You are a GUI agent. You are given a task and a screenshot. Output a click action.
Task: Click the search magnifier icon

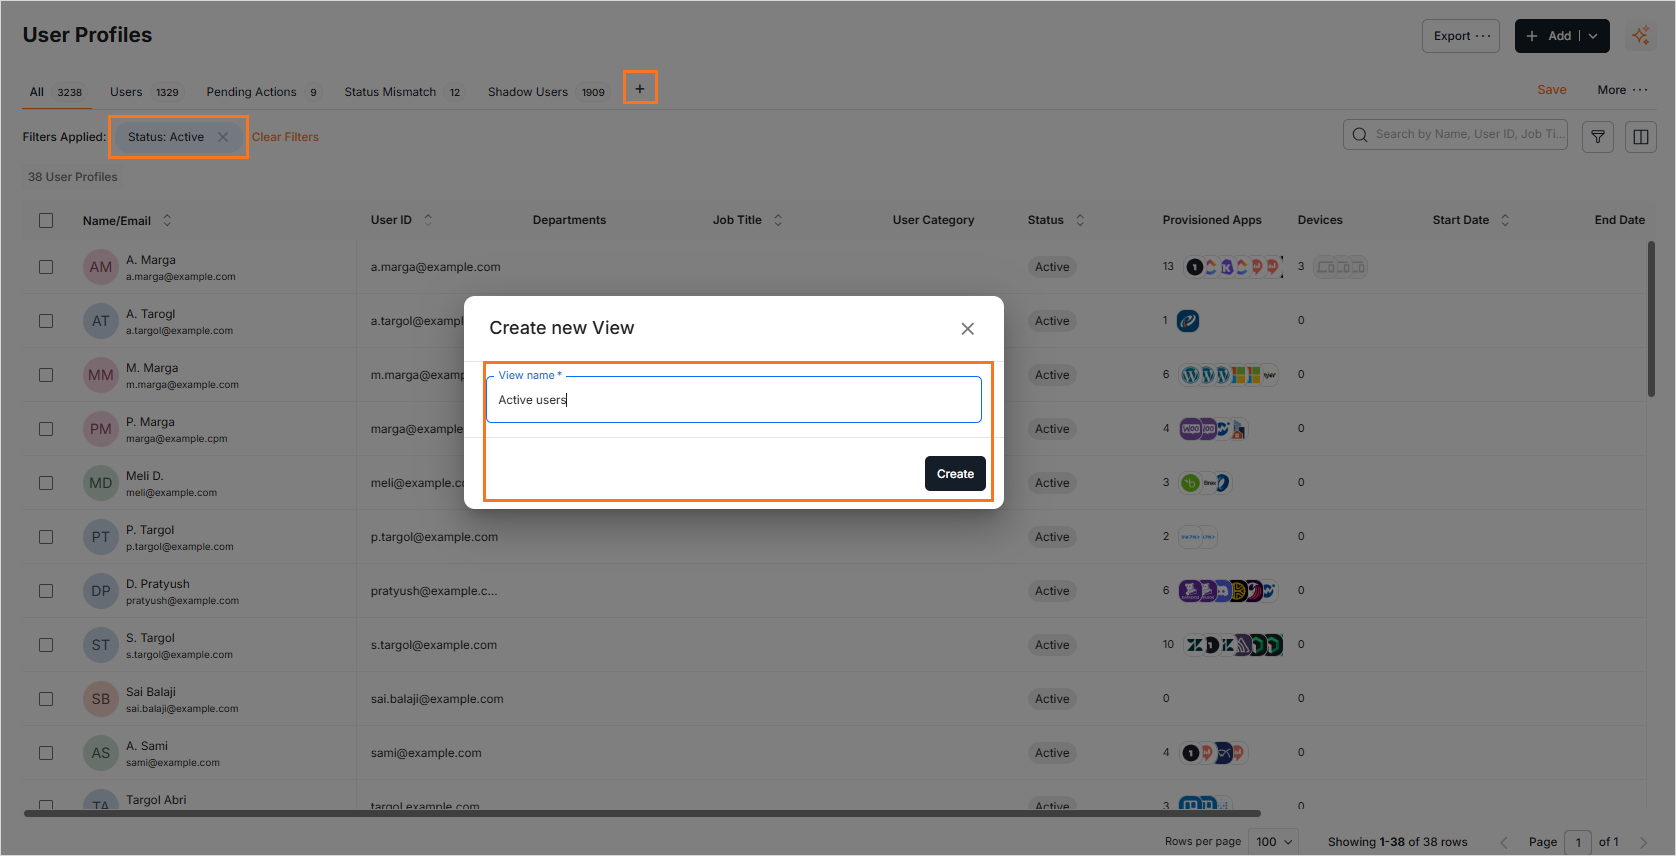click(1360, 135)
